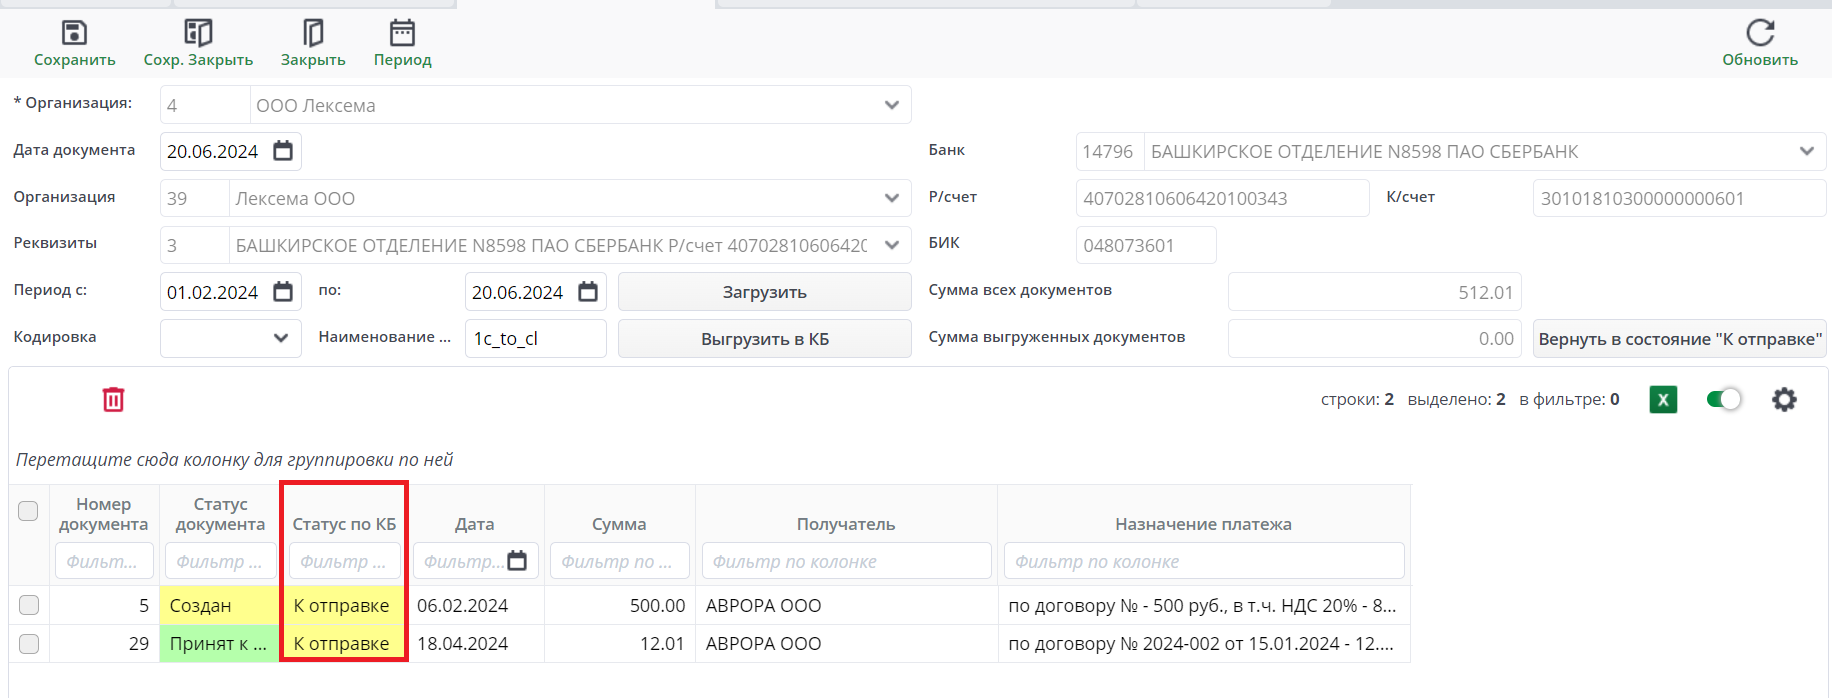
Task: Open the Кодировка encoding dropdown
Action: (x=281, y=338)
